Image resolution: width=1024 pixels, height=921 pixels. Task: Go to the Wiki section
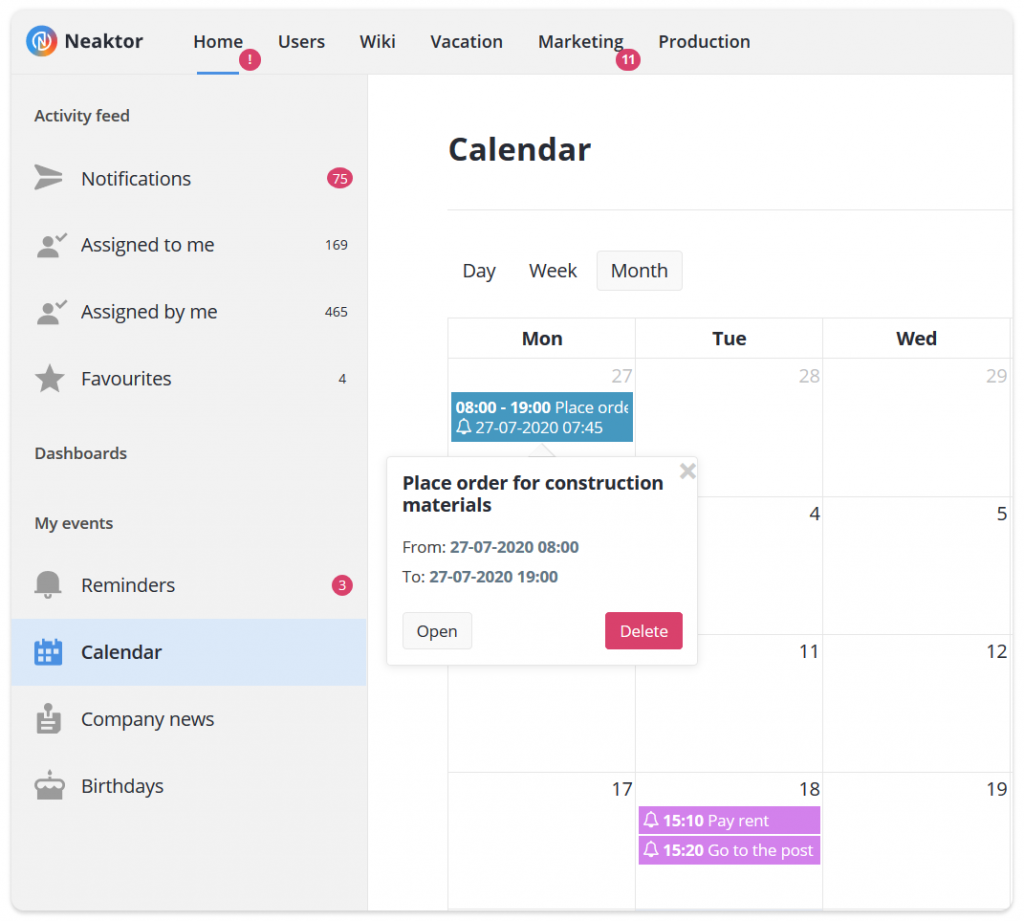click(377, 41)
